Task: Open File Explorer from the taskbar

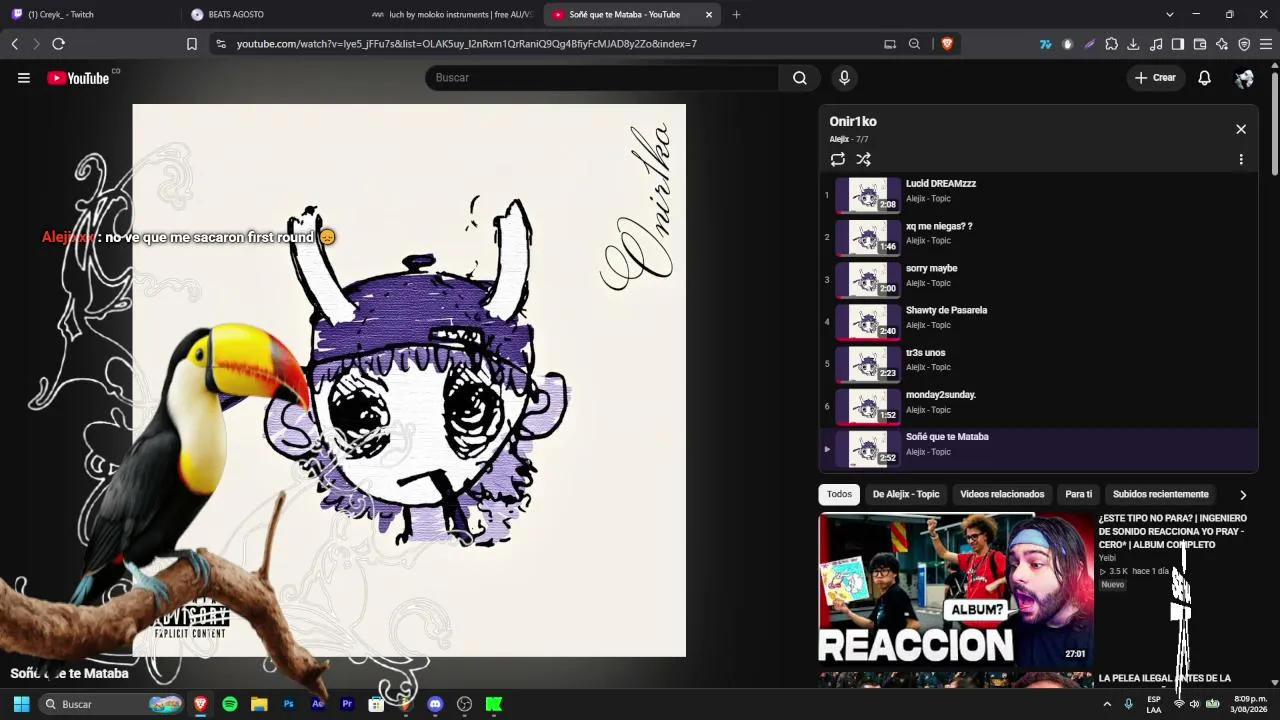Action: tap(259, 704)
